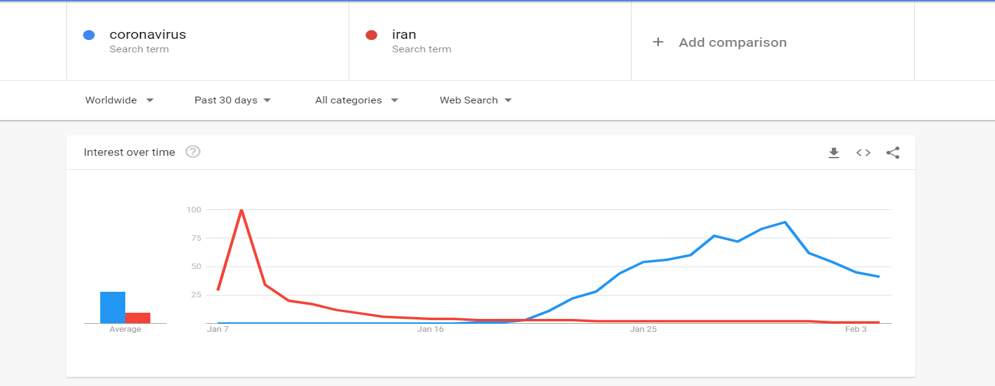Click the blue average bar for coronavirus
The height and width of the screenshot is (386, 995).
[x=112, y=307]
